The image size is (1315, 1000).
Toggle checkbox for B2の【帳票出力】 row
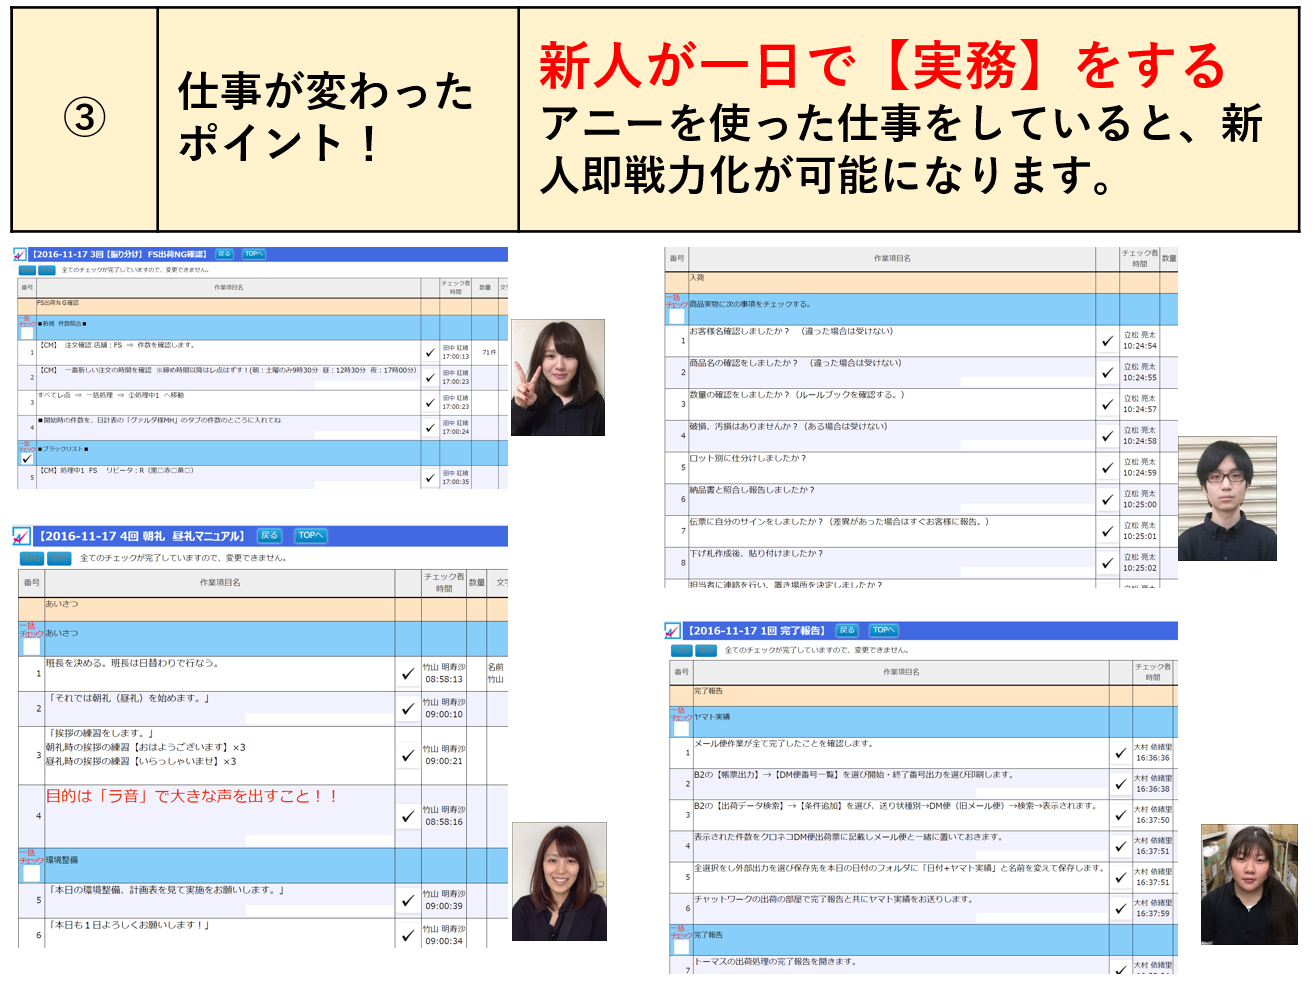pyautogui.click(x=1121, y=784)
